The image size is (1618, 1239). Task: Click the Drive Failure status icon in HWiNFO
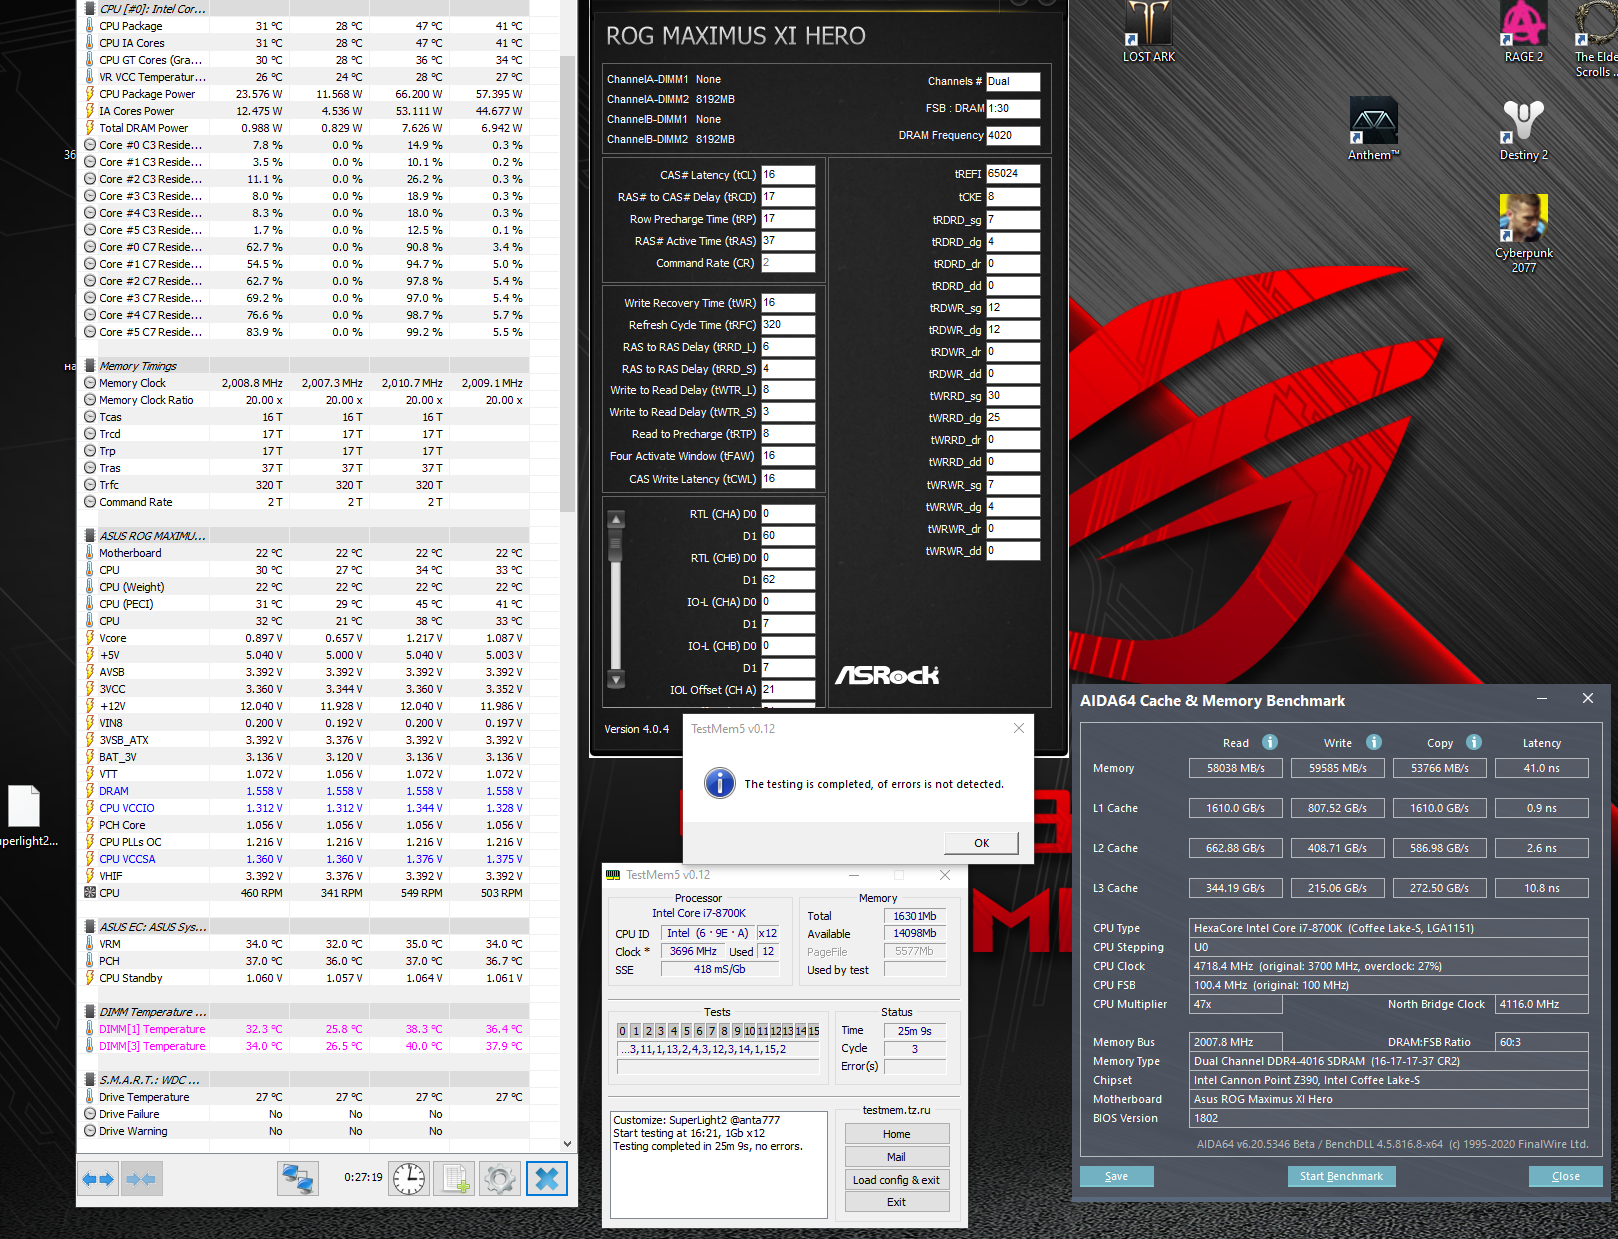(x=90, y=1114)
